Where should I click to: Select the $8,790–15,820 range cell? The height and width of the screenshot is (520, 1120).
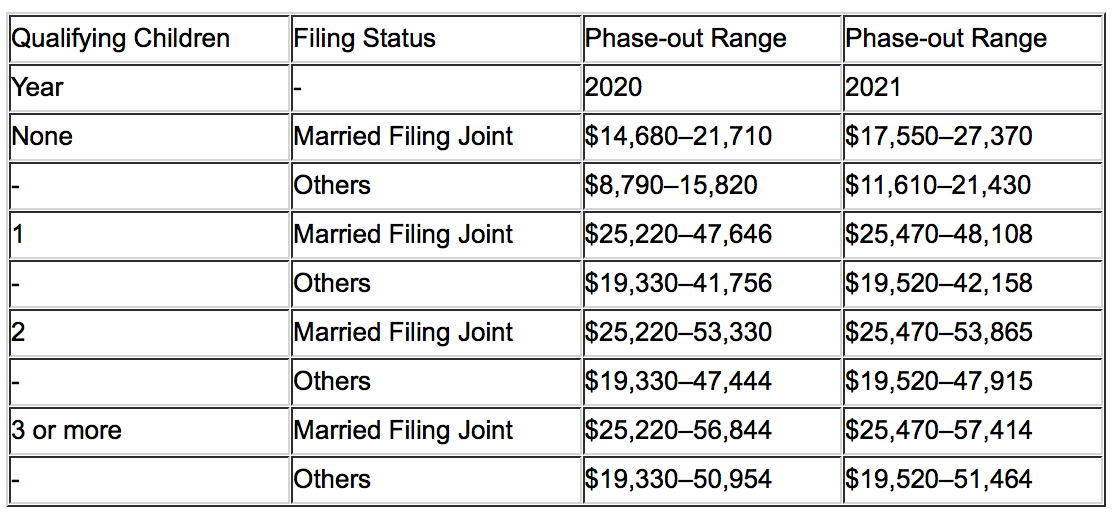pos(711,186)
